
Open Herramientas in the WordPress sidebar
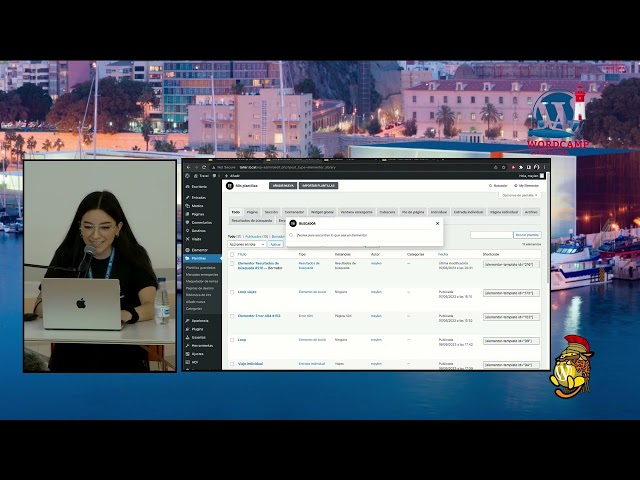pos(202,346)
